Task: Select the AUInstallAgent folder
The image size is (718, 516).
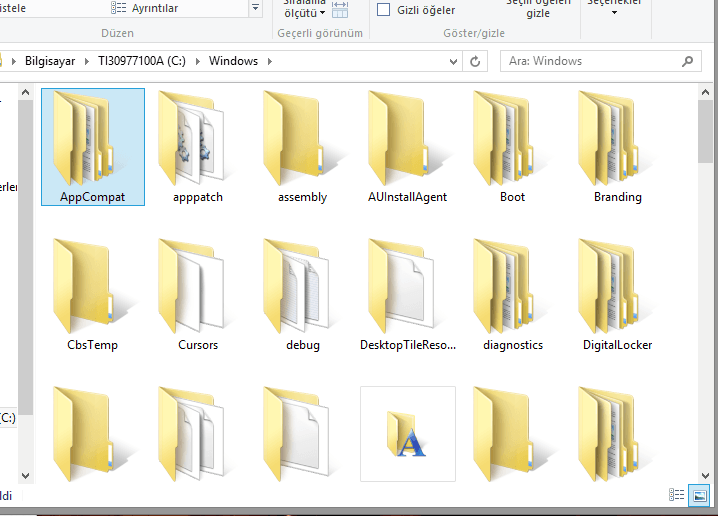Action: pos(407,145)
